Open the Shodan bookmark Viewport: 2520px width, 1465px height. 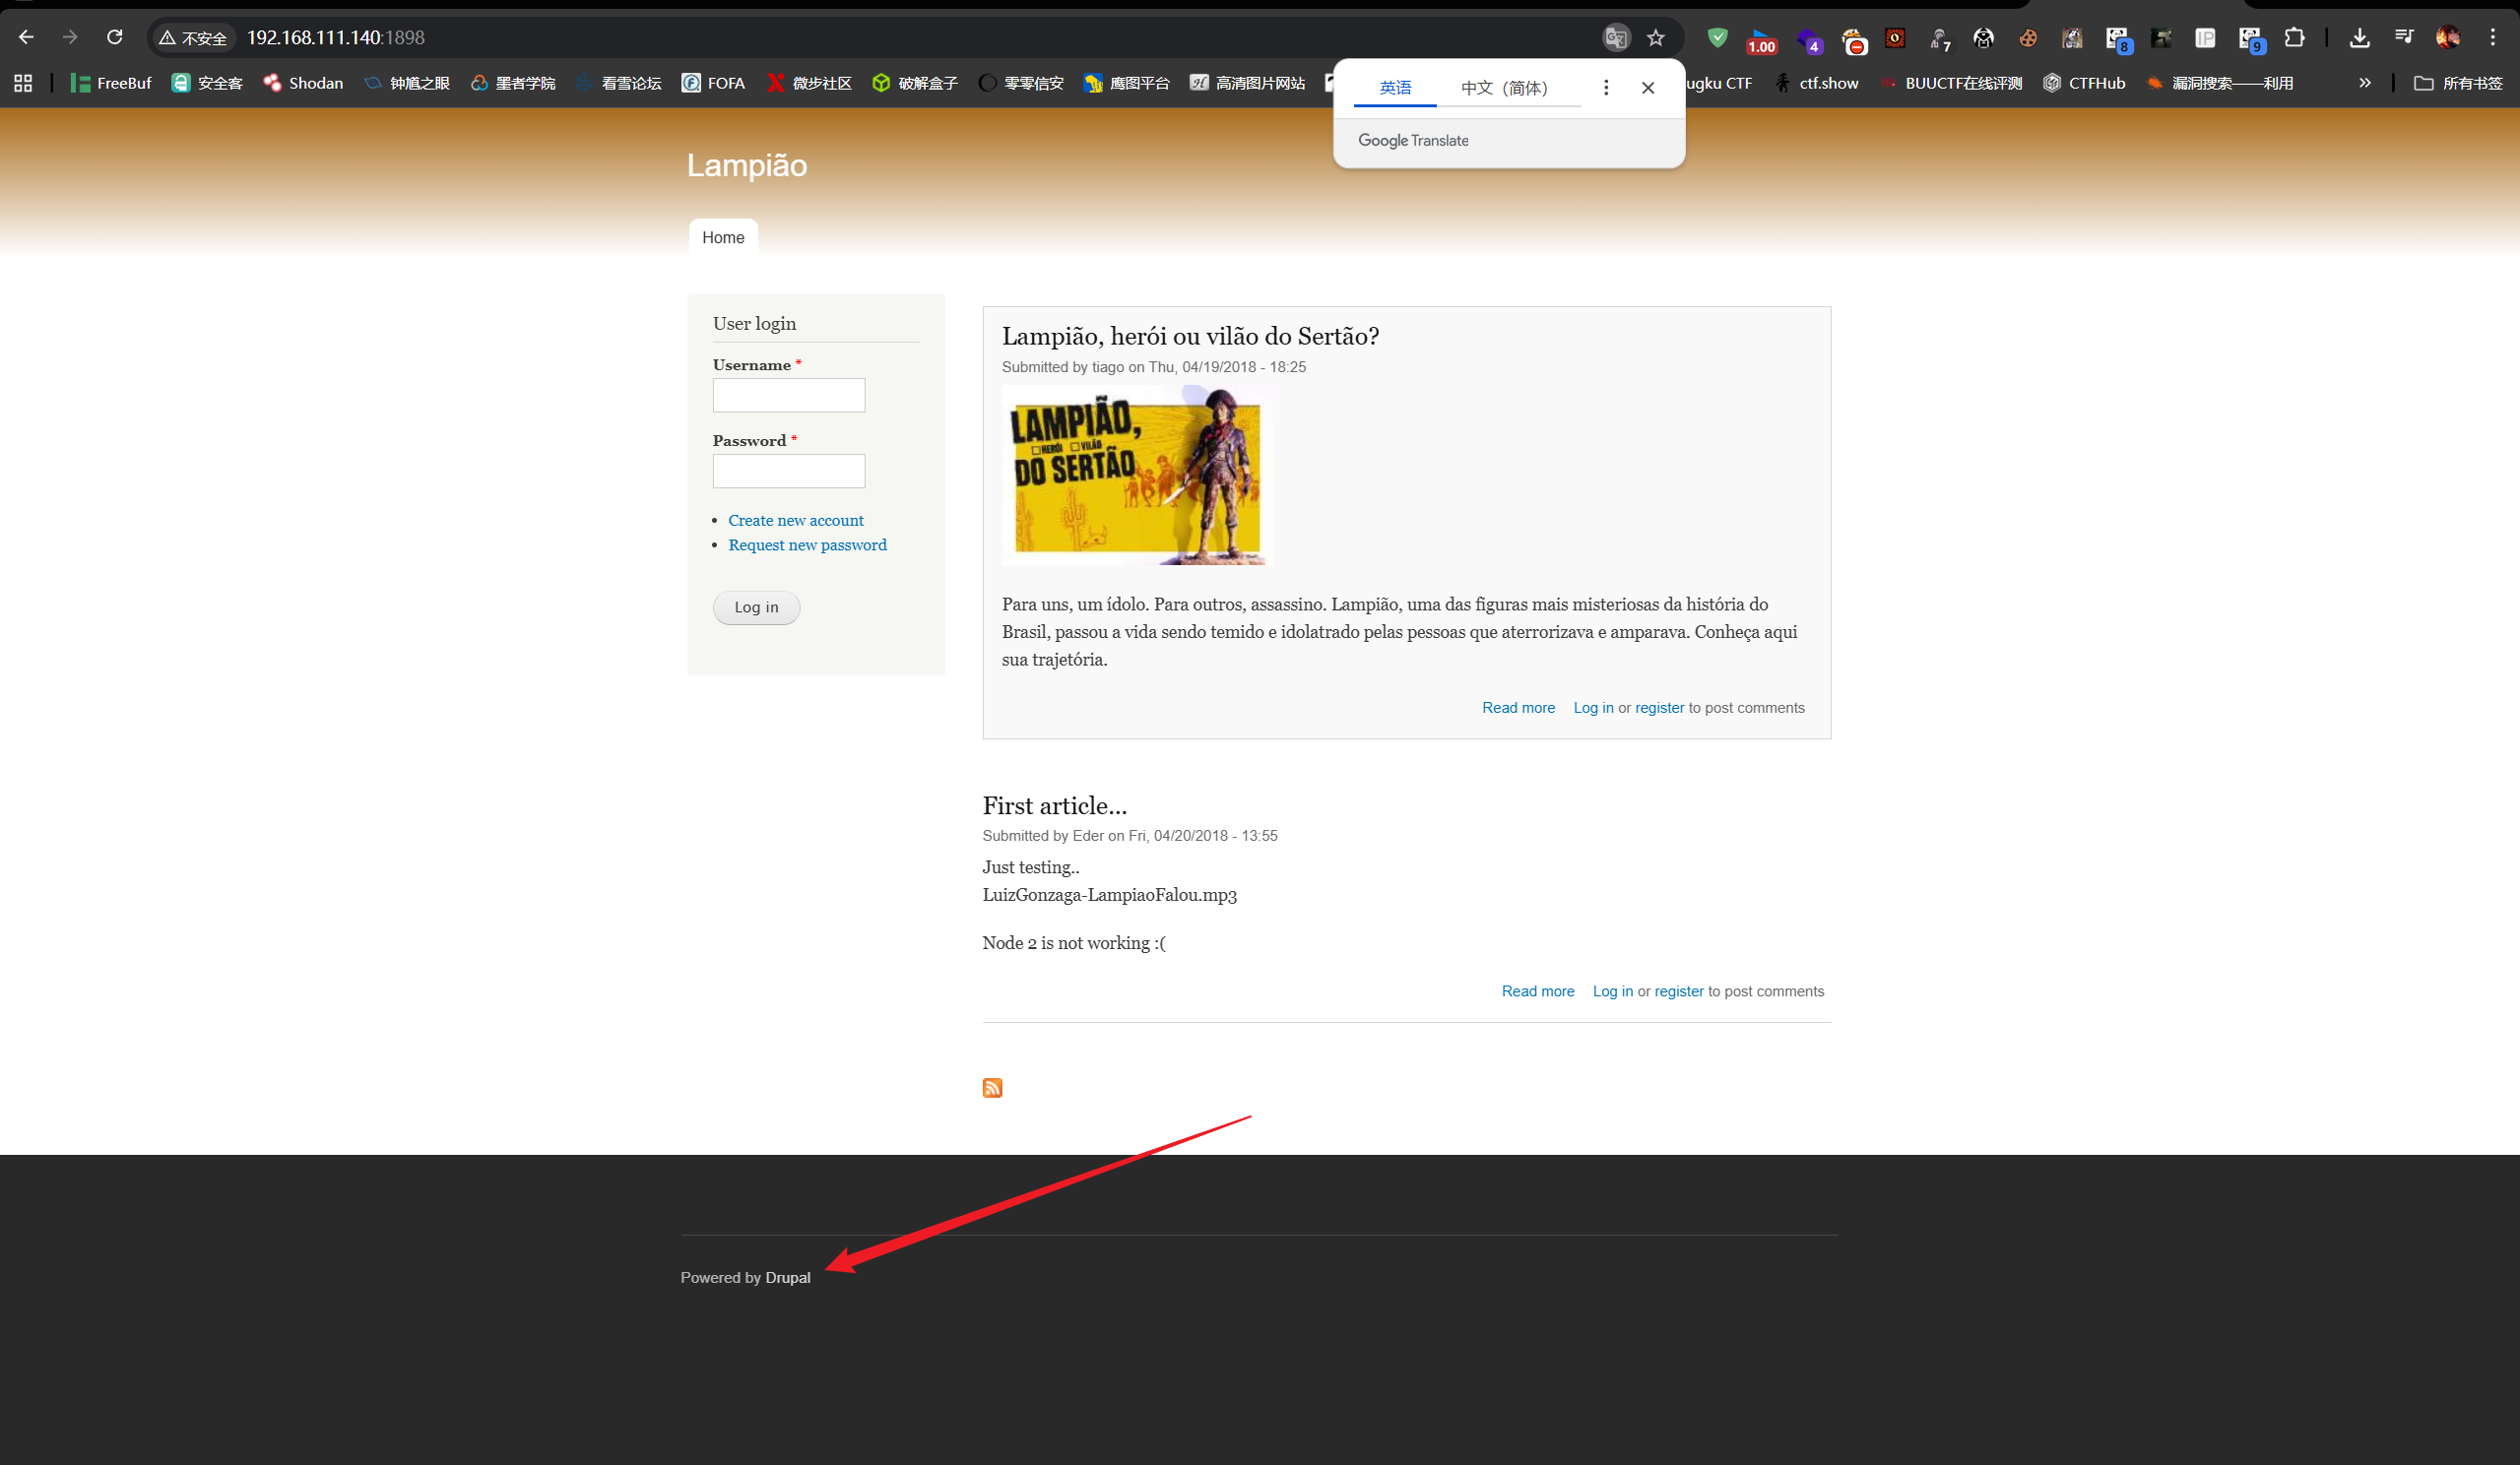pyautogui.click(x=303, y=83)
